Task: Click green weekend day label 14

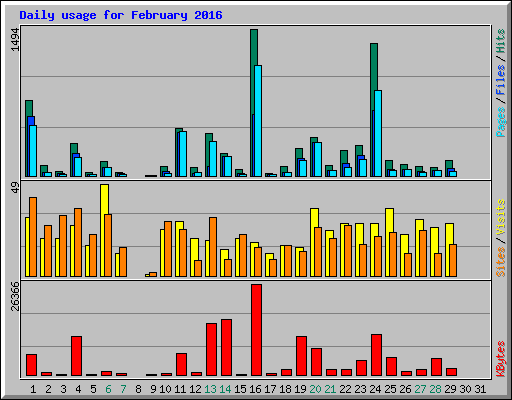Action: pyautogui.click(x=225, y=389)
